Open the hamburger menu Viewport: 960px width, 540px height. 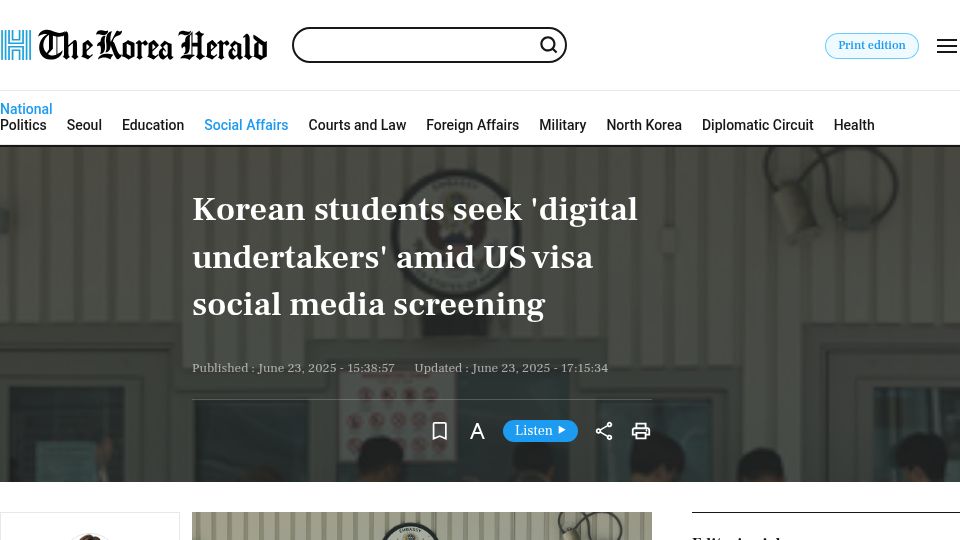click(x=947, y=46)
